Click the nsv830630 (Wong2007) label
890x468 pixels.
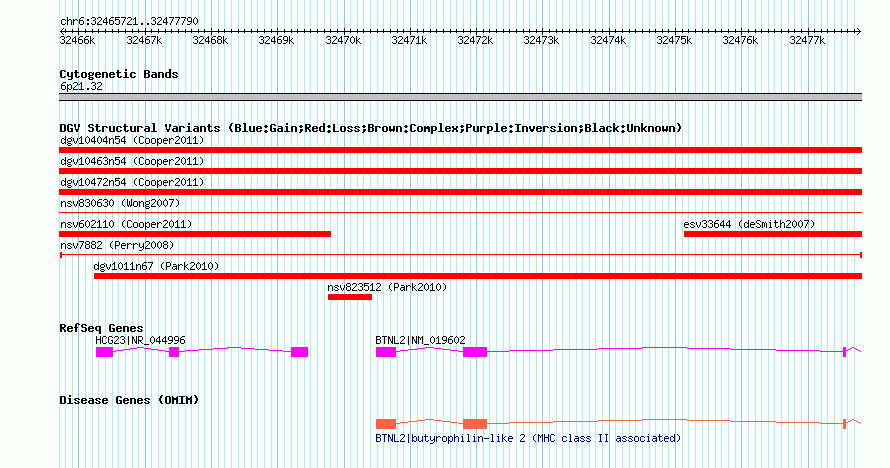[x=120, y=204]
